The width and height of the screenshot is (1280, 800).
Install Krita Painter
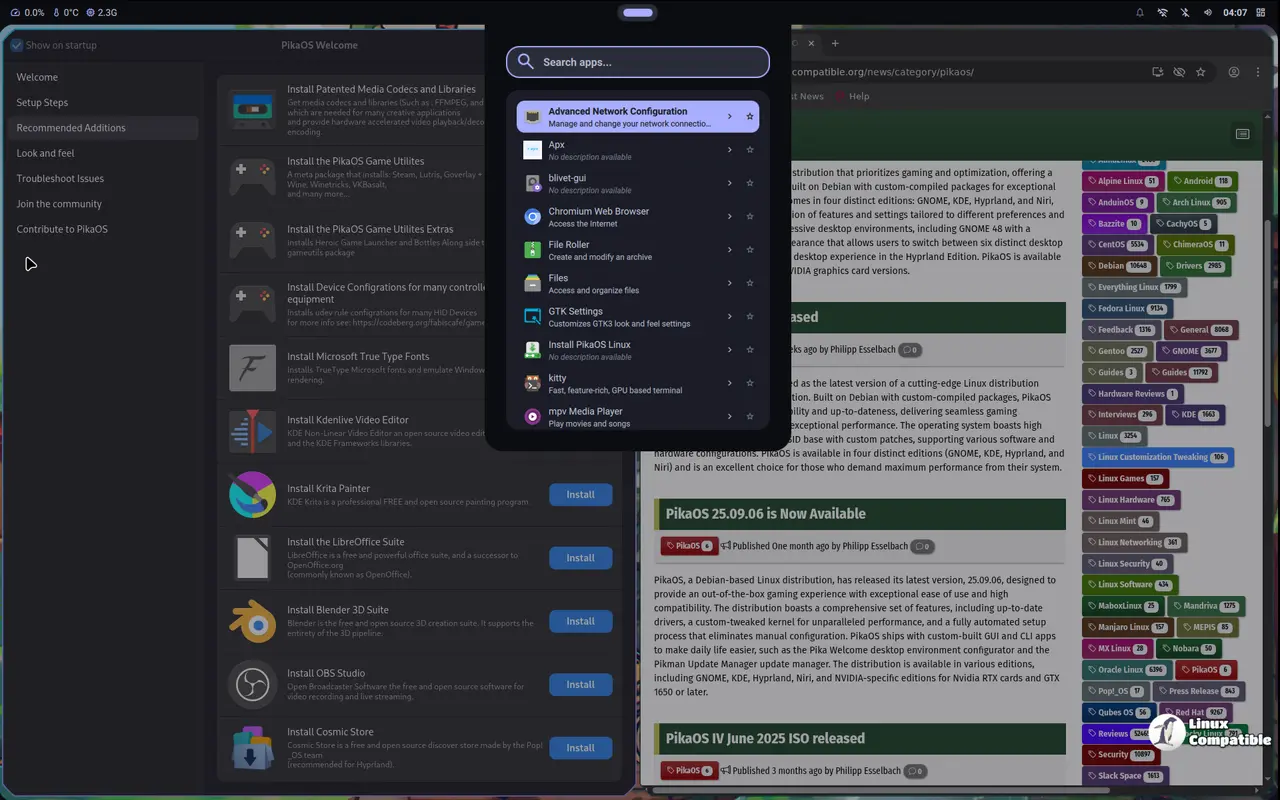[x=580, y=494]
